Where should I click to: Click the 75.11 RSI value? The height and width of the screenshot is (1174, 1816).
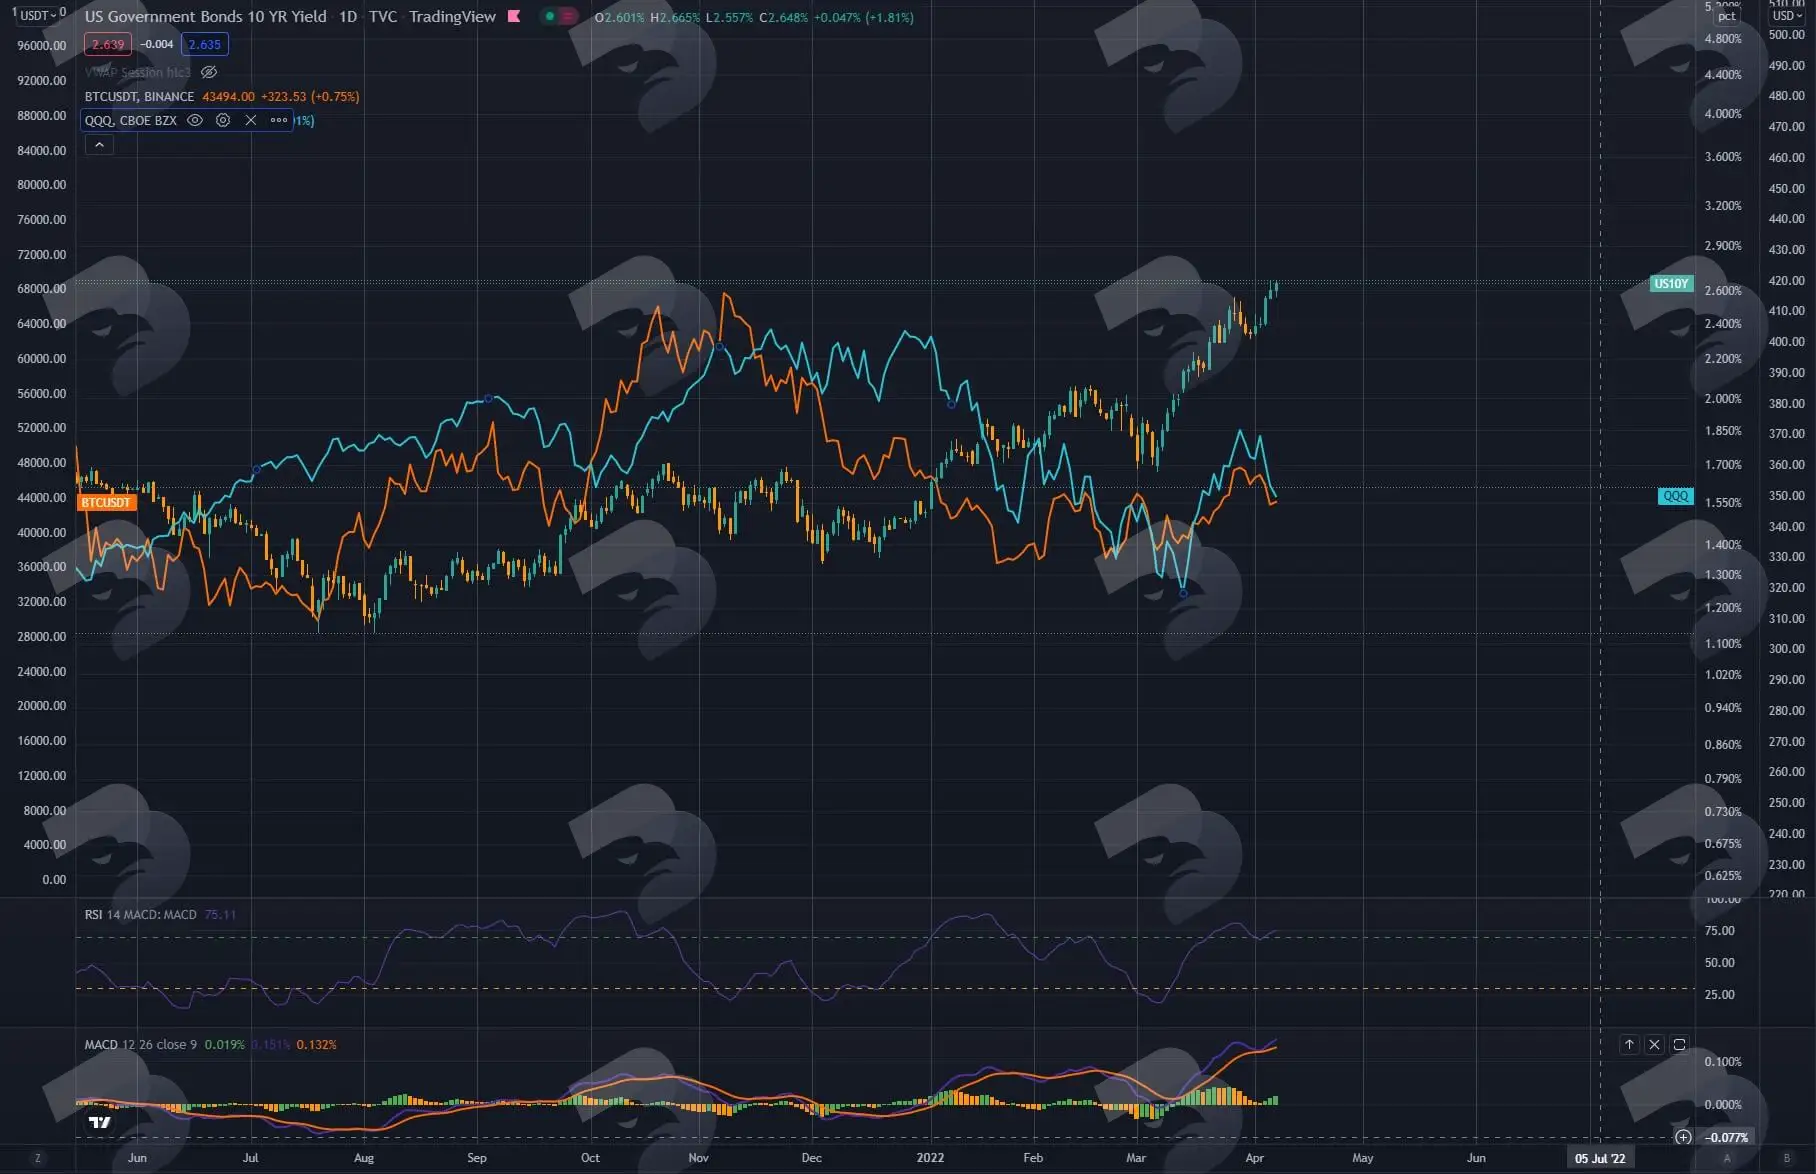[x=220, y=914]
